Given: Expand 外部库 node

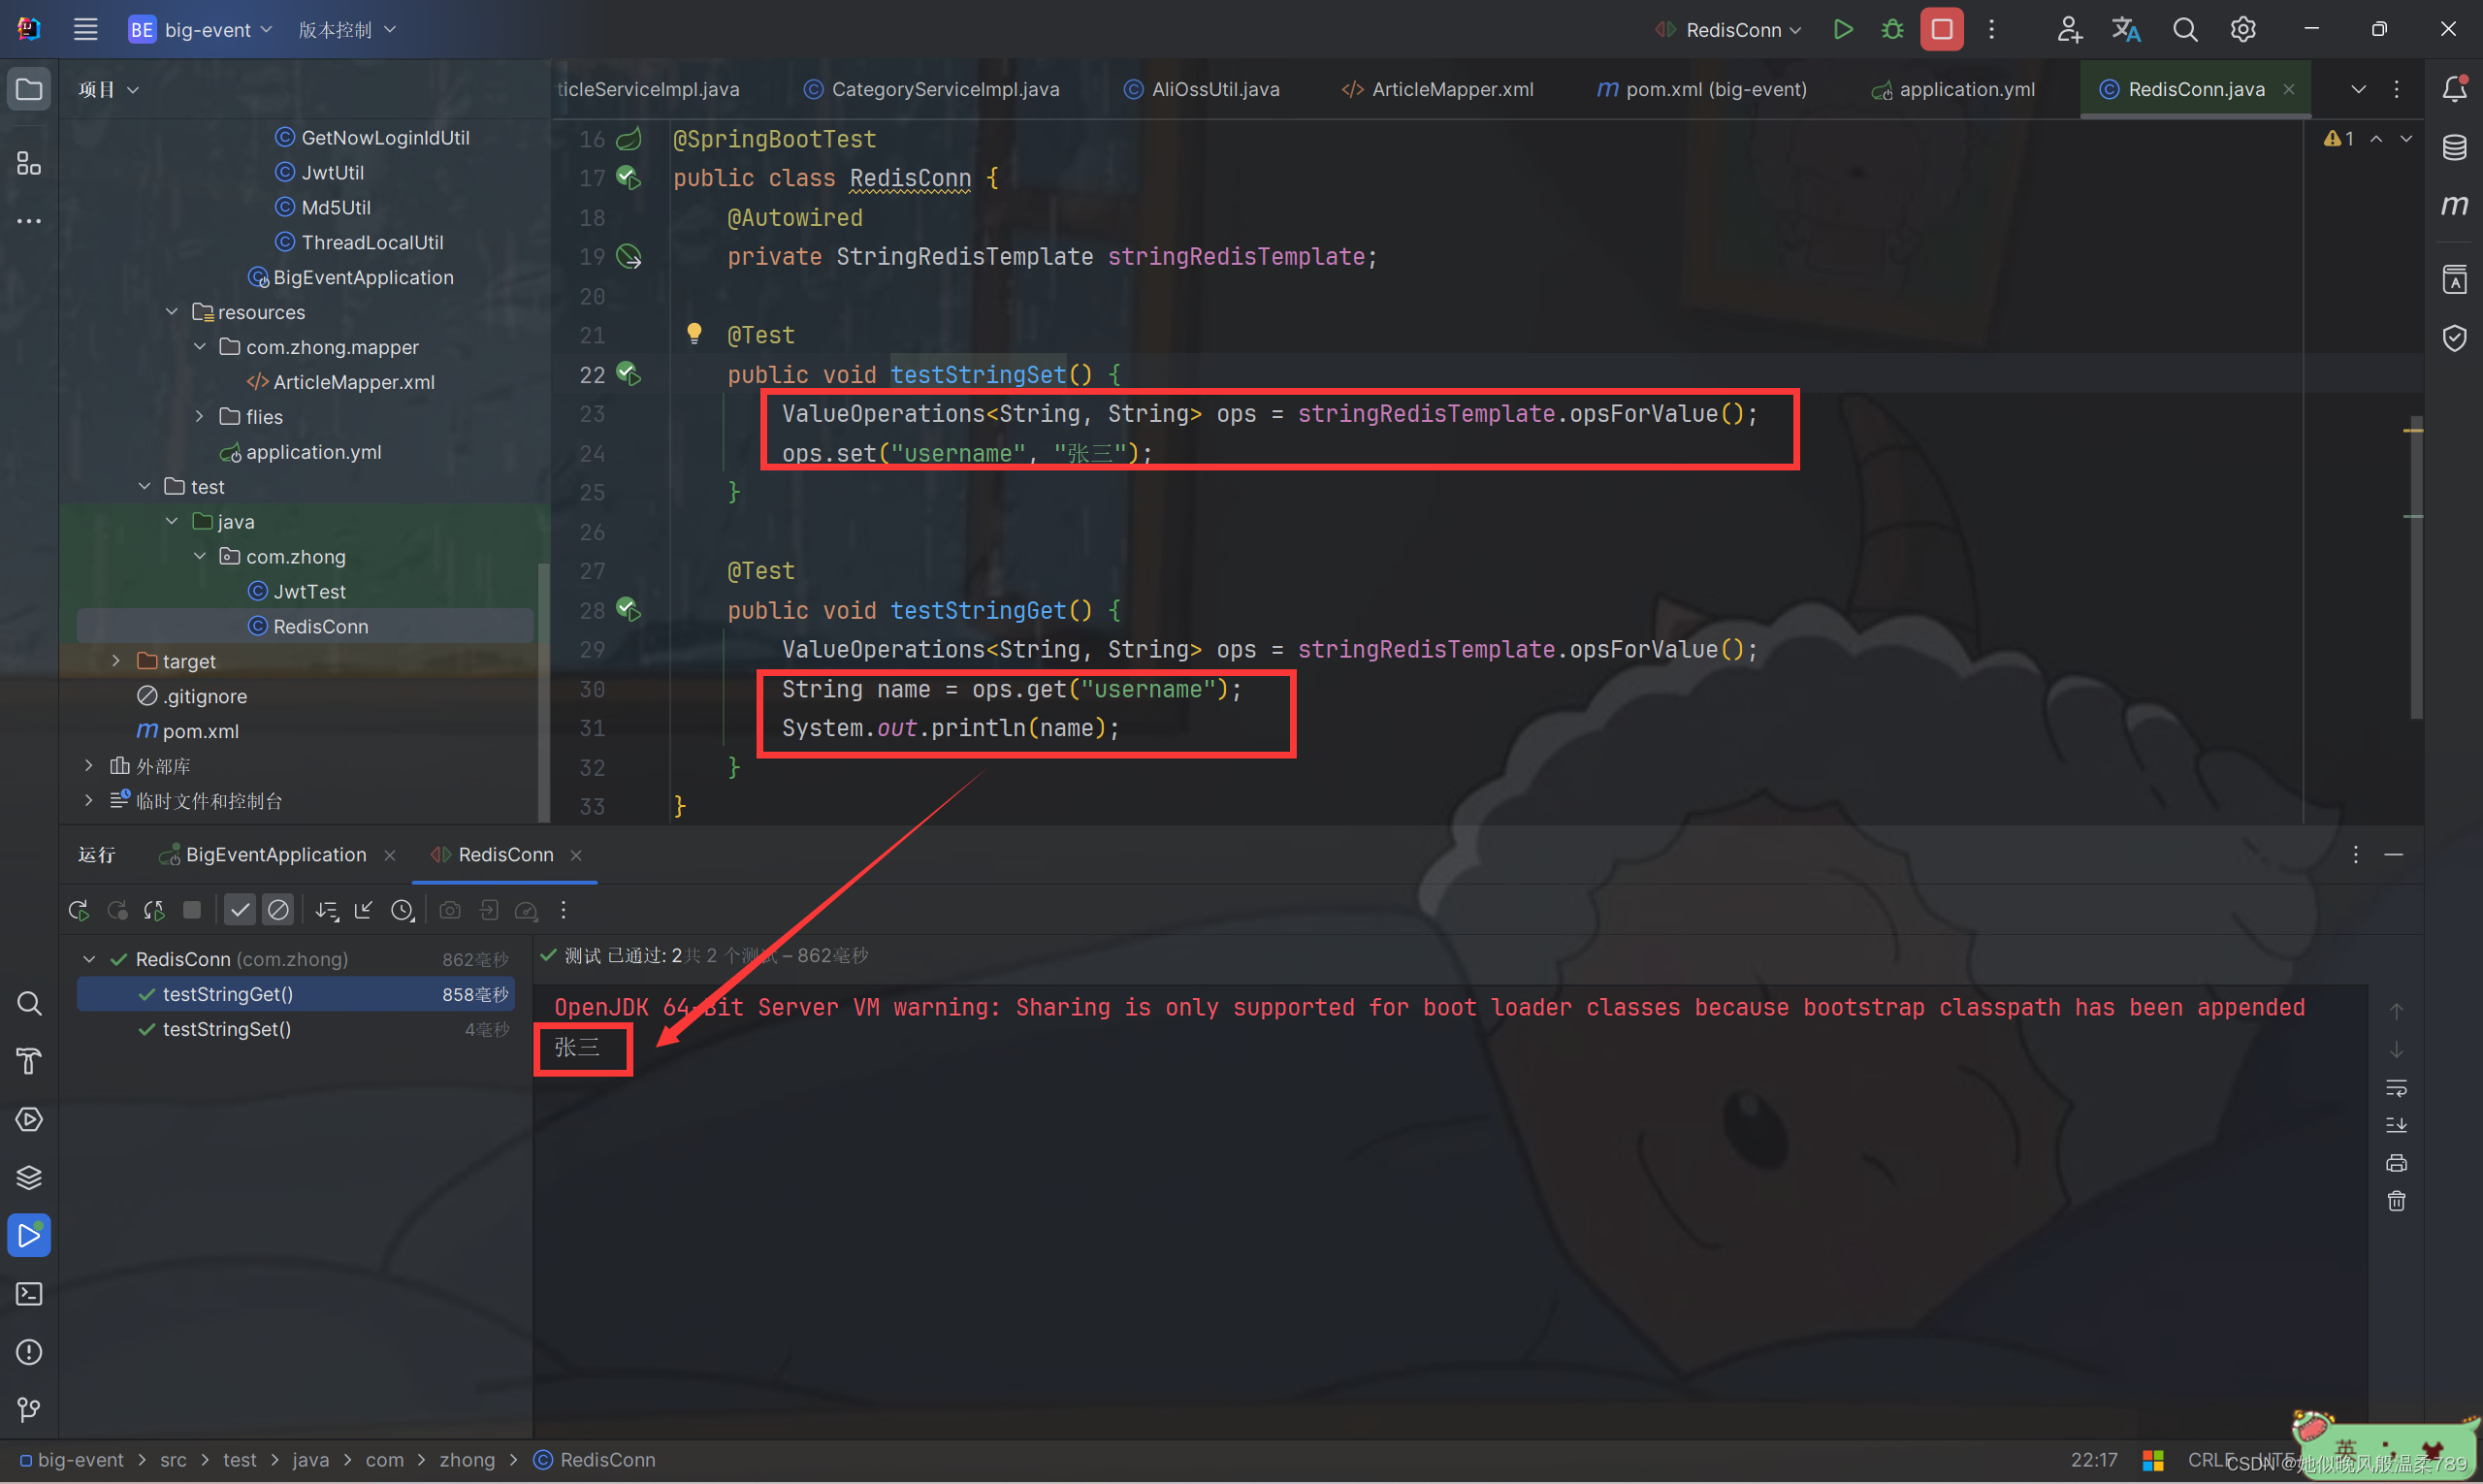Looking at the screenshot, I should 88,765.
